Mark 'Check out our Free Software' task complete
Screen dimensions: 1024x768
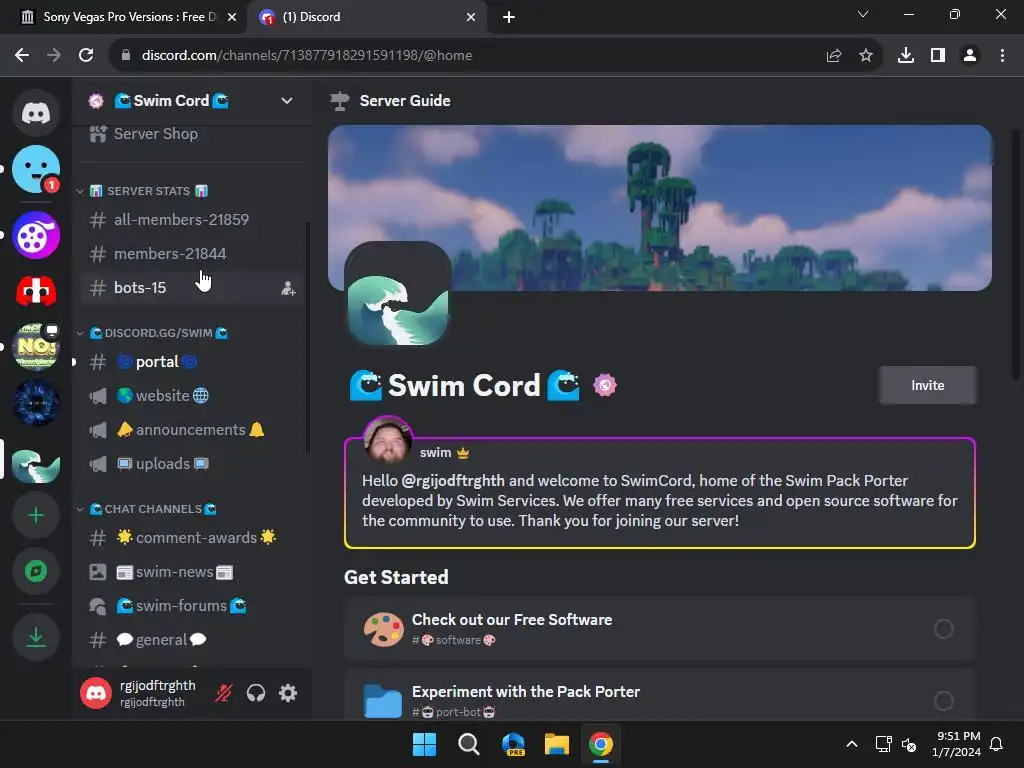(x=944, y=629)
